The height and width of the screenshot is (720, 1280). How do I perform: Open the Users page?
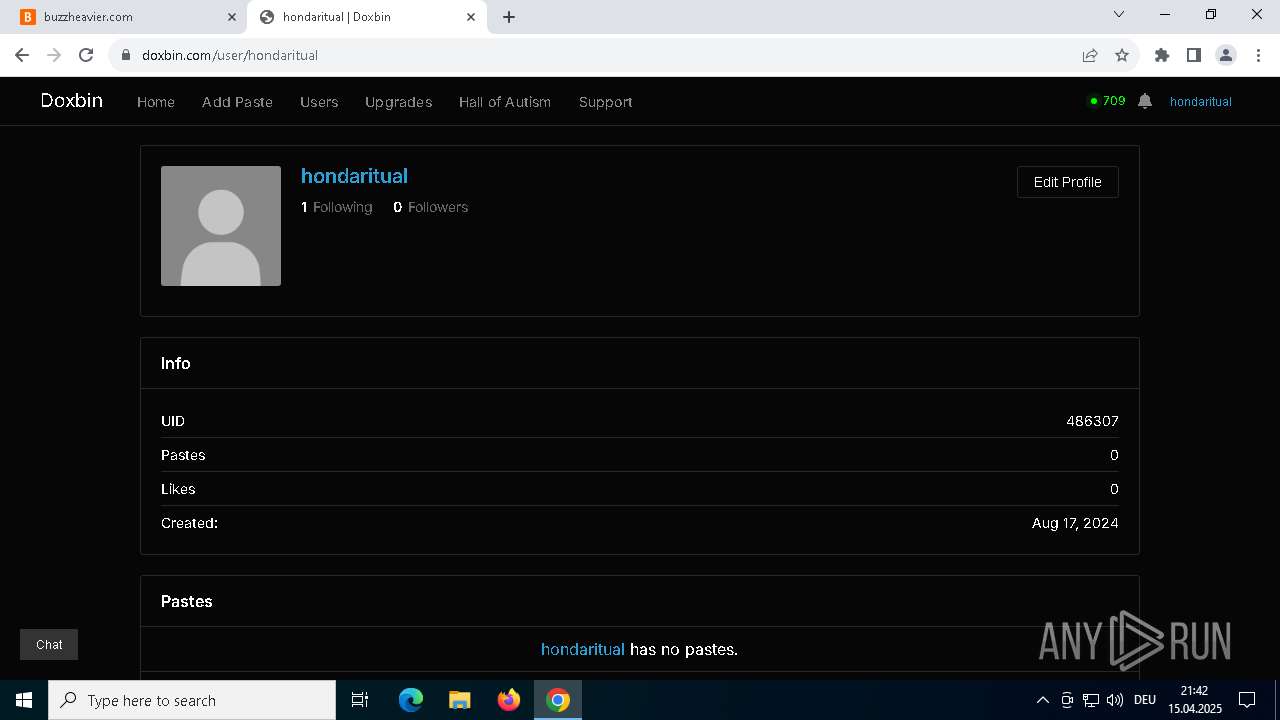(x=319, y=102)
